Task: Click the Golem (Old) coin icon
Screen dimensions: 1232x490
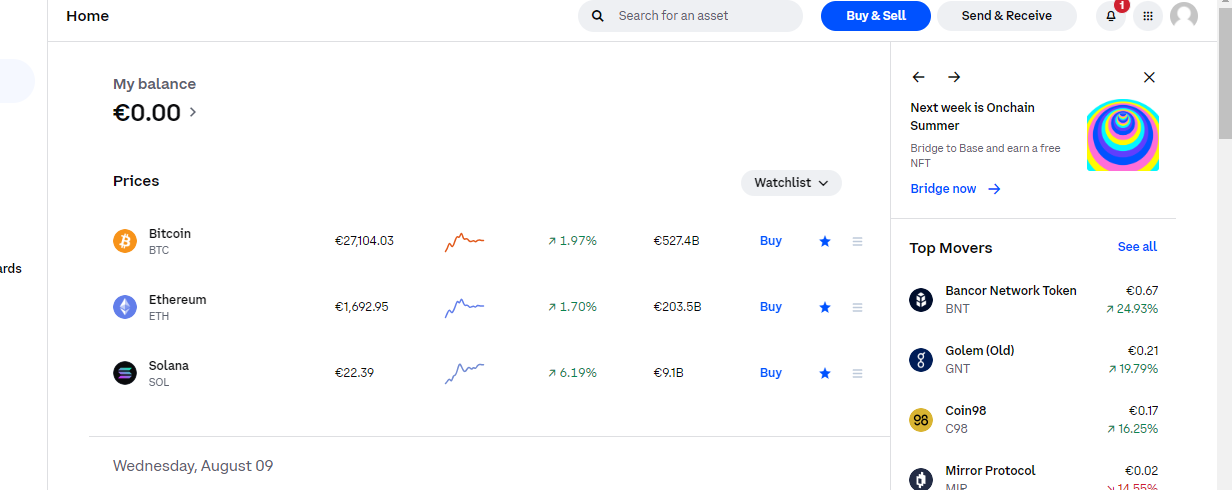Action: (x=921, y=360)
